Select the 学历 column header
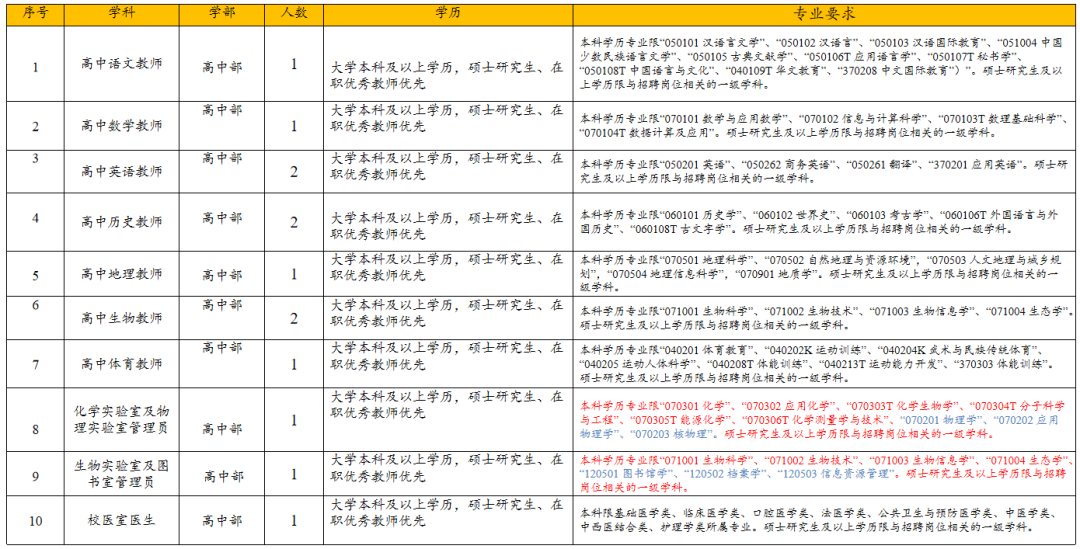The height and width of the screenshot is (549, 1080). coord(448,14)
